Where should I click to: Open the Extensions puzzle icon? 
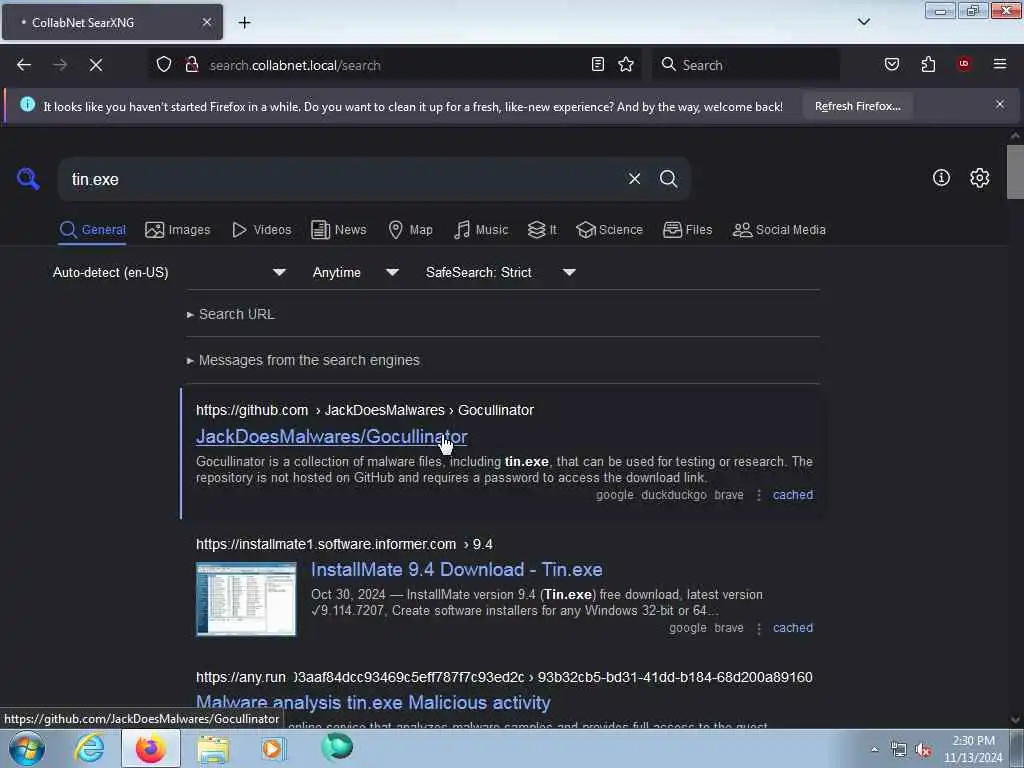click(928, 64)
